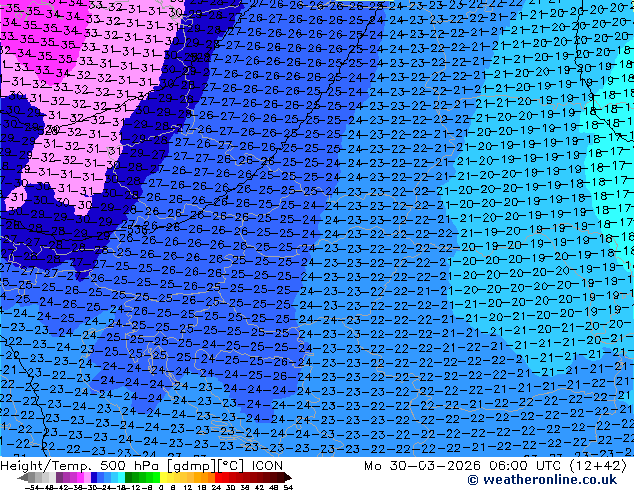Image resolution: width=634 pixels, height=490 pixels.
Task: Click the positive '24' value under the scale
Action: pyautogui.click(x=216, y=488)
